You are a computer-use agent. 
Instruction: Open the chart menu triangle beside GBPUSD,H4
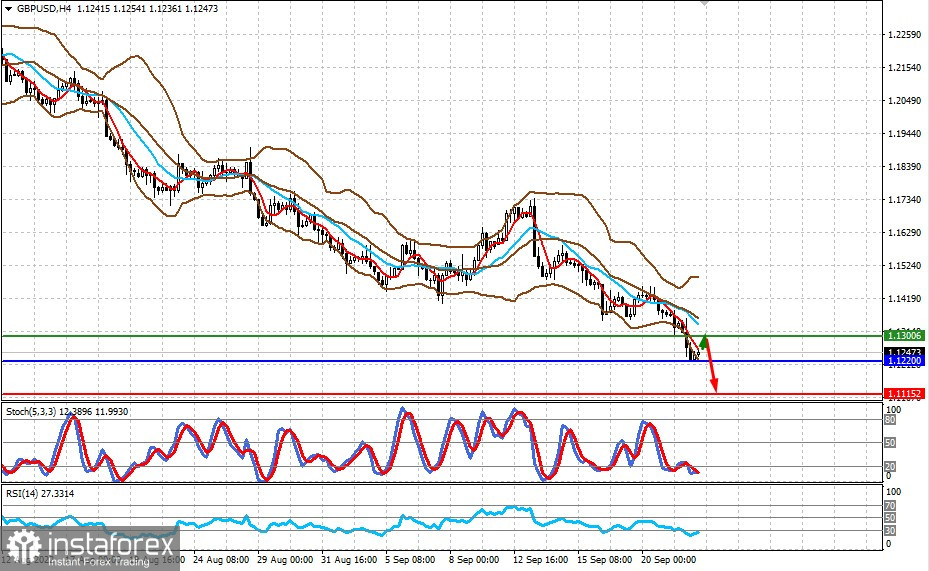coord(8,9)
